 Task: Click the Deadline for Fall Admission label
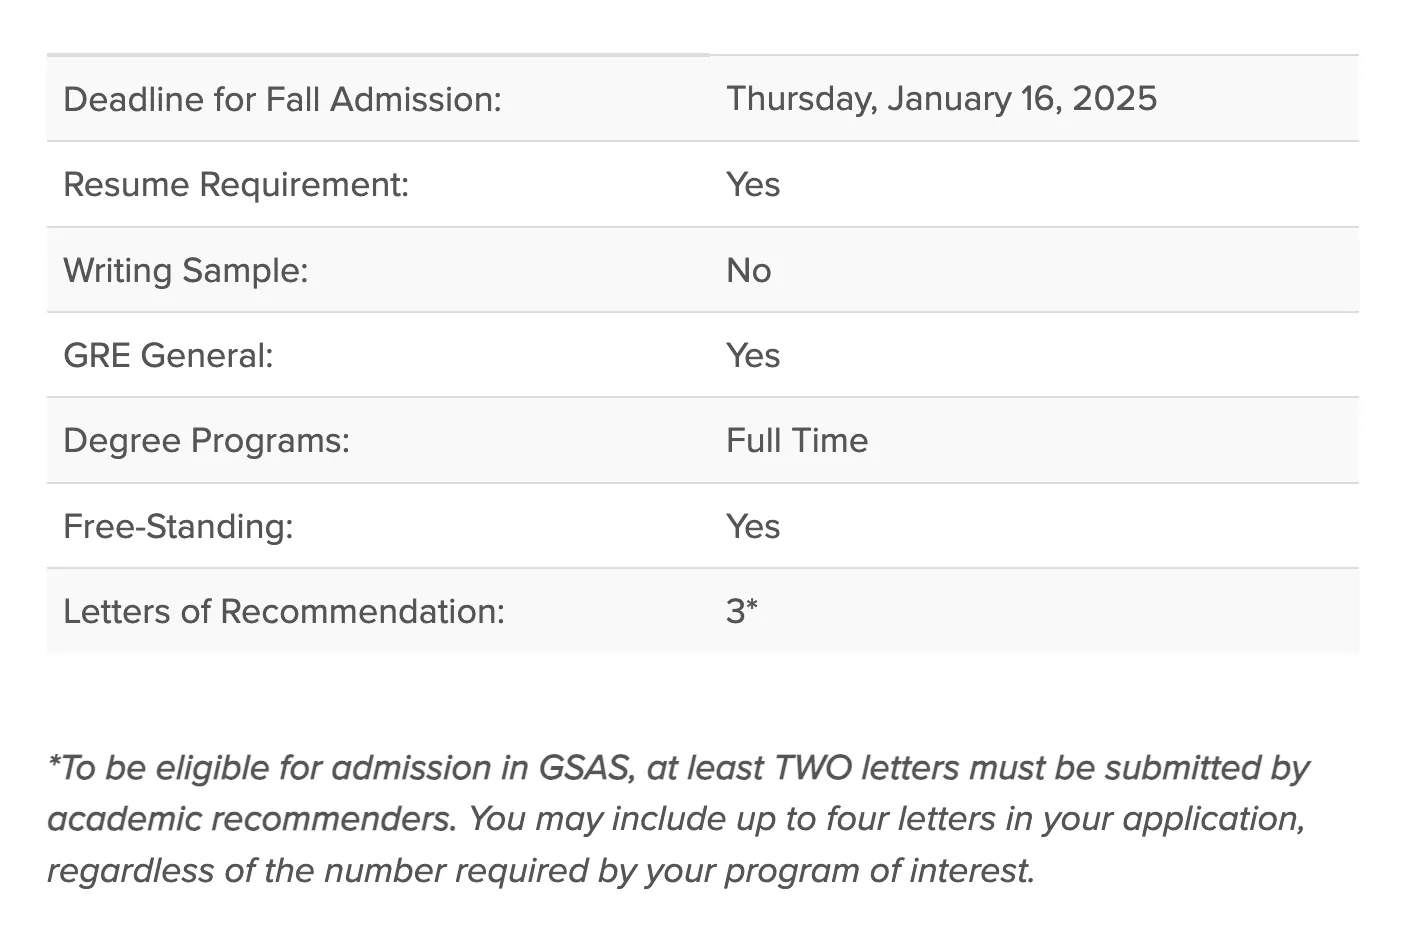(282, 99)
